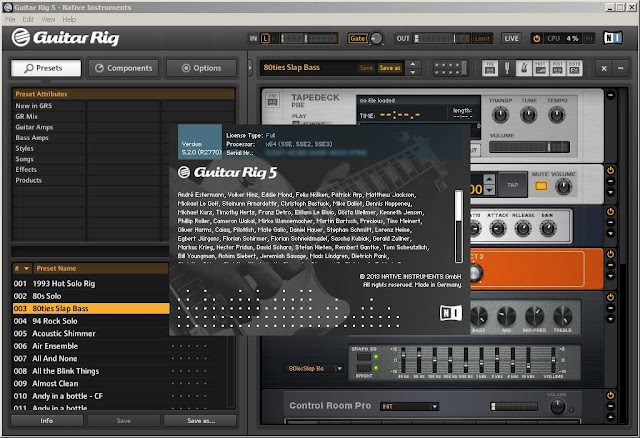Toggle LIVE view mode

(511, 38)
